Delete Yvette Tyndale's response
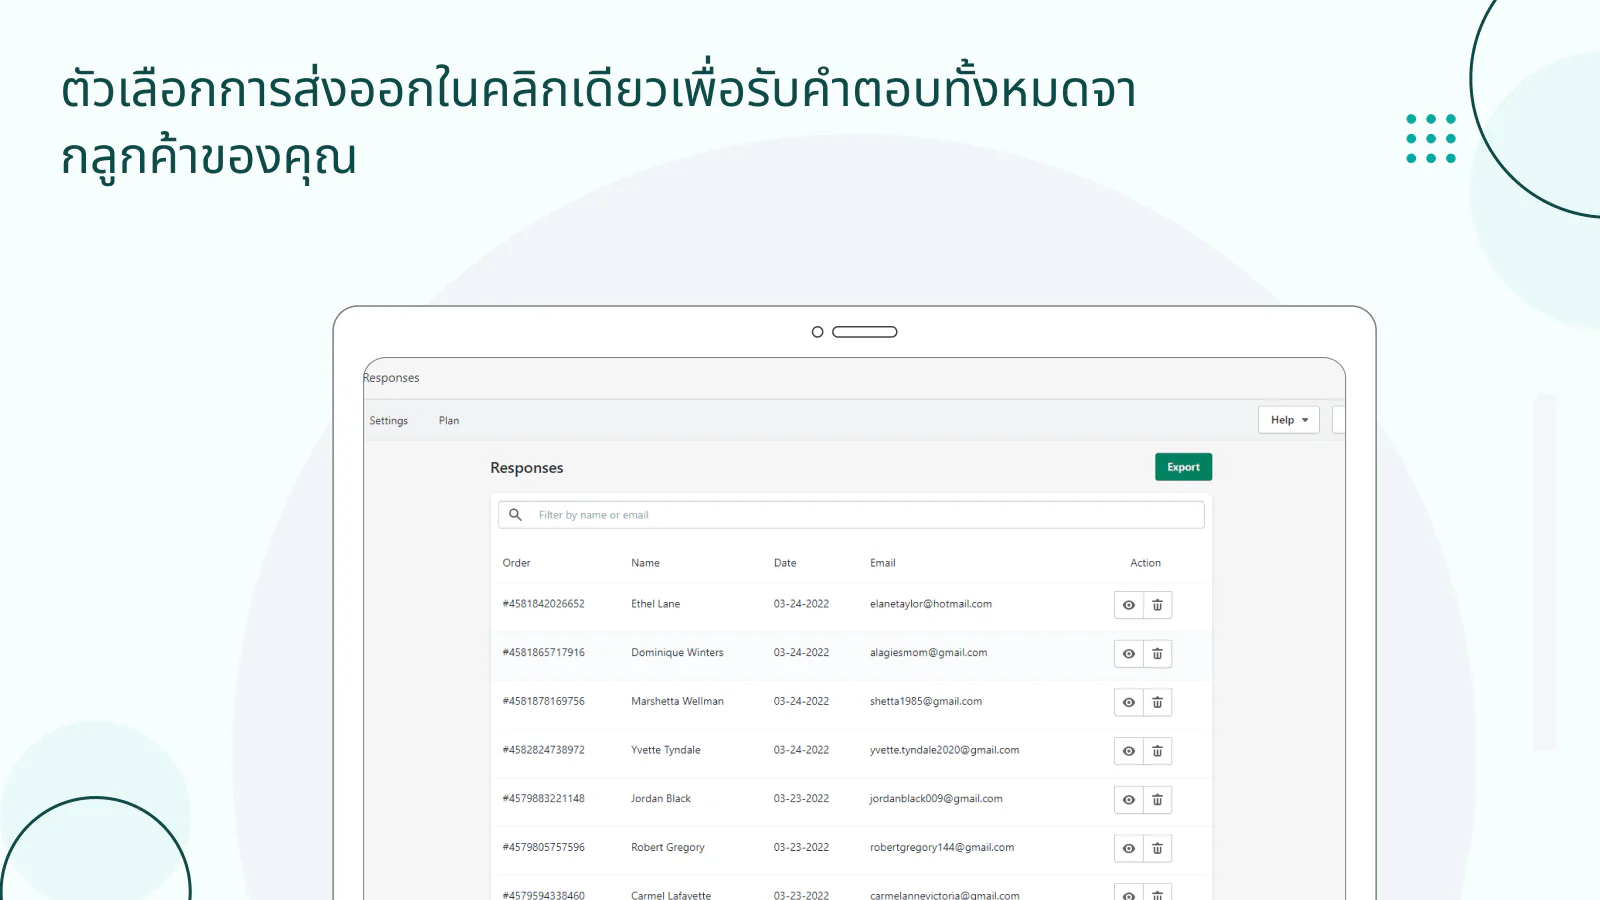This screenshot has height=900, width=1600. click(1157, 751)
